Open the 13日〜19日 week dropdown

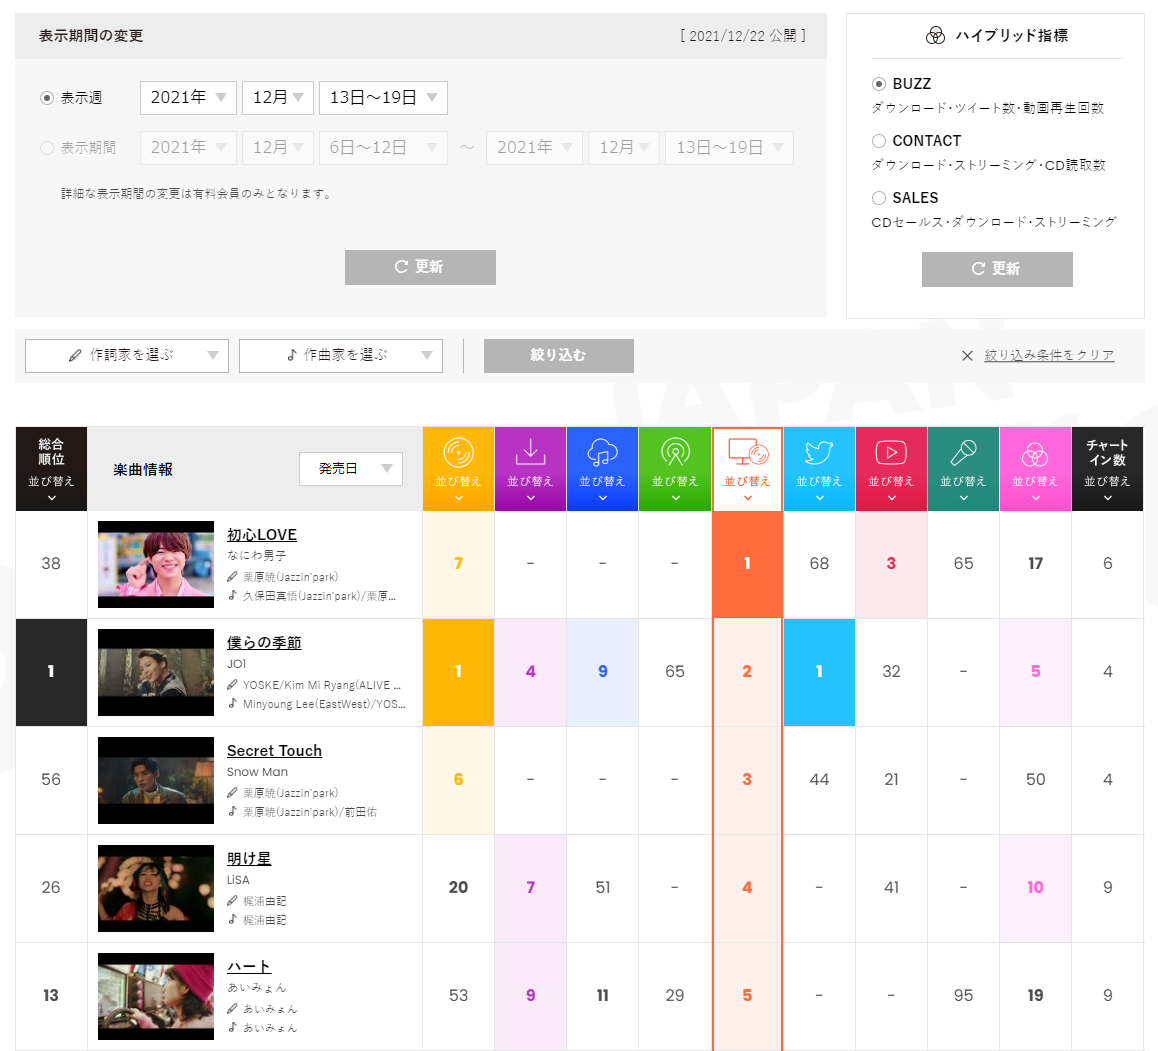(383, 97)
